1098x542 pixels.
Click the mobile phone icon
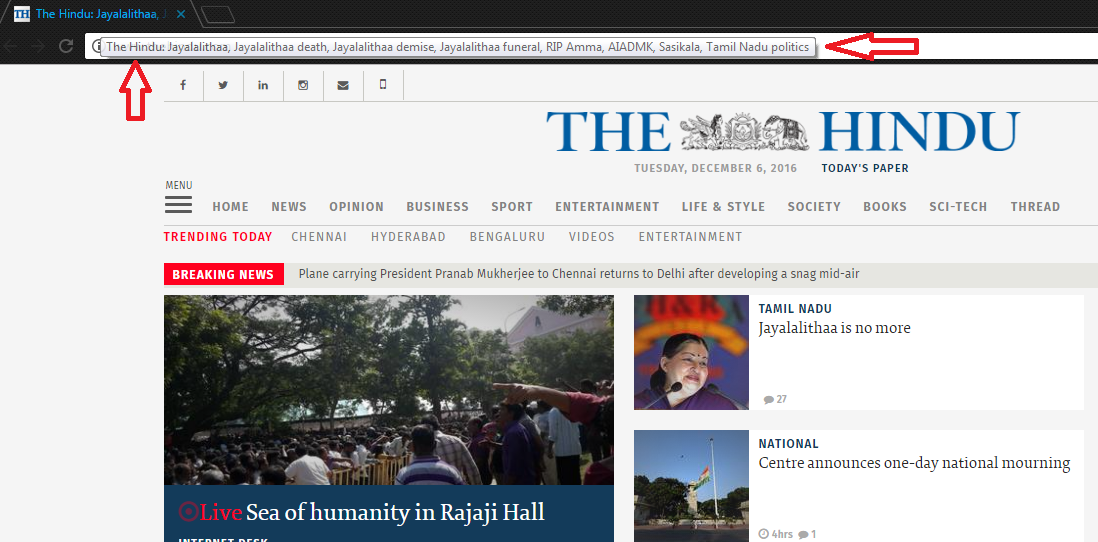click(x=382, y=84)
